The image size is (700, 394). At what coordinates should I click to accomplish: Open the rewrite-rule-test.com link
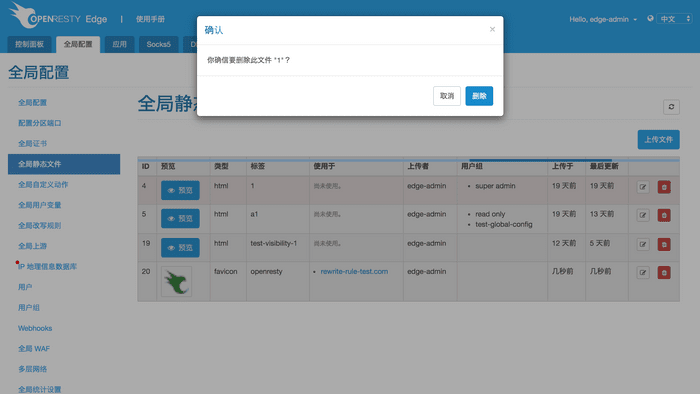(x=354, y=271)
